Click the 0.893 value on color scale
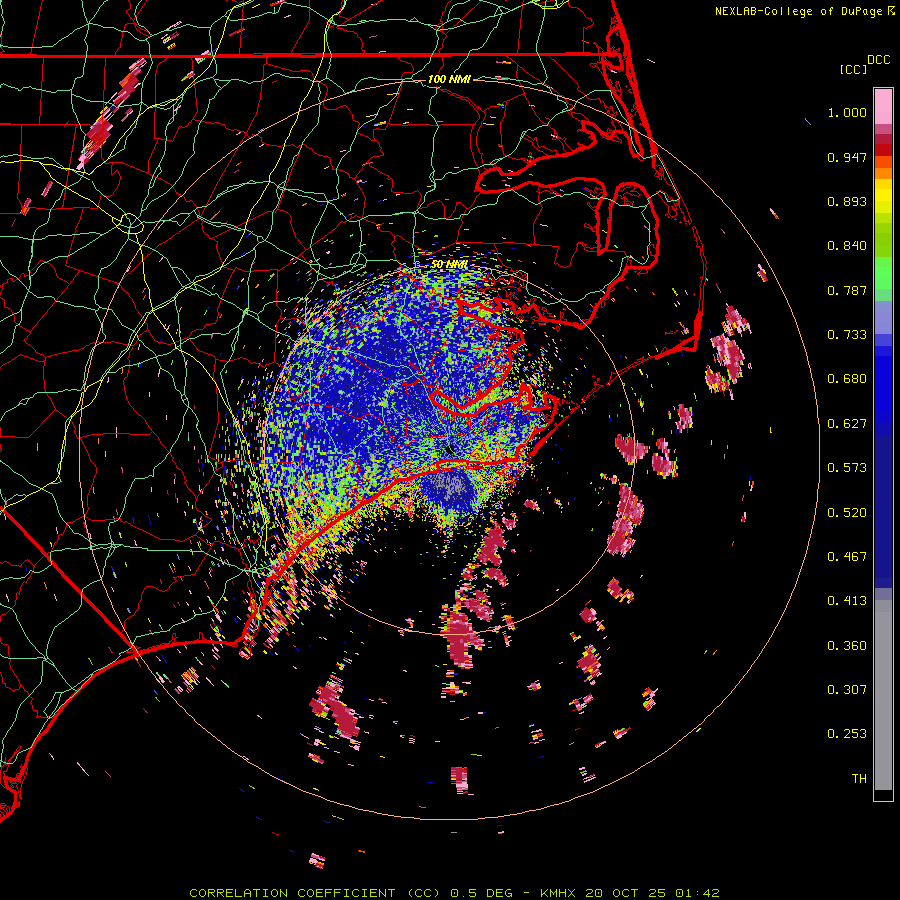The image size is (900, 900). [x=847, y=201]
